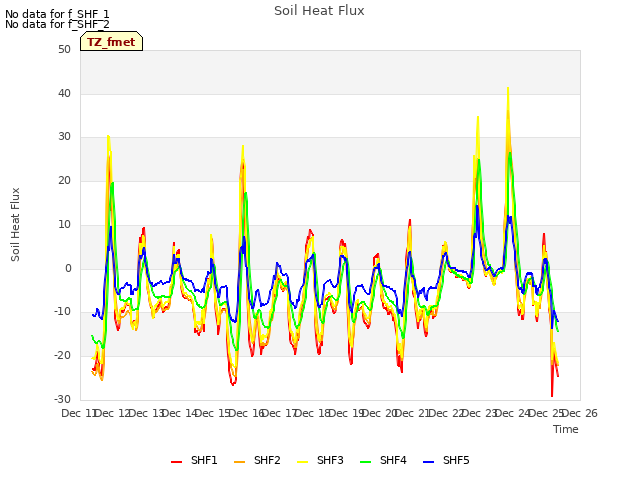This screenshot has height=480, width=640.
Task: Click the TZ_fmet annotation label
Action: point(111,42)
